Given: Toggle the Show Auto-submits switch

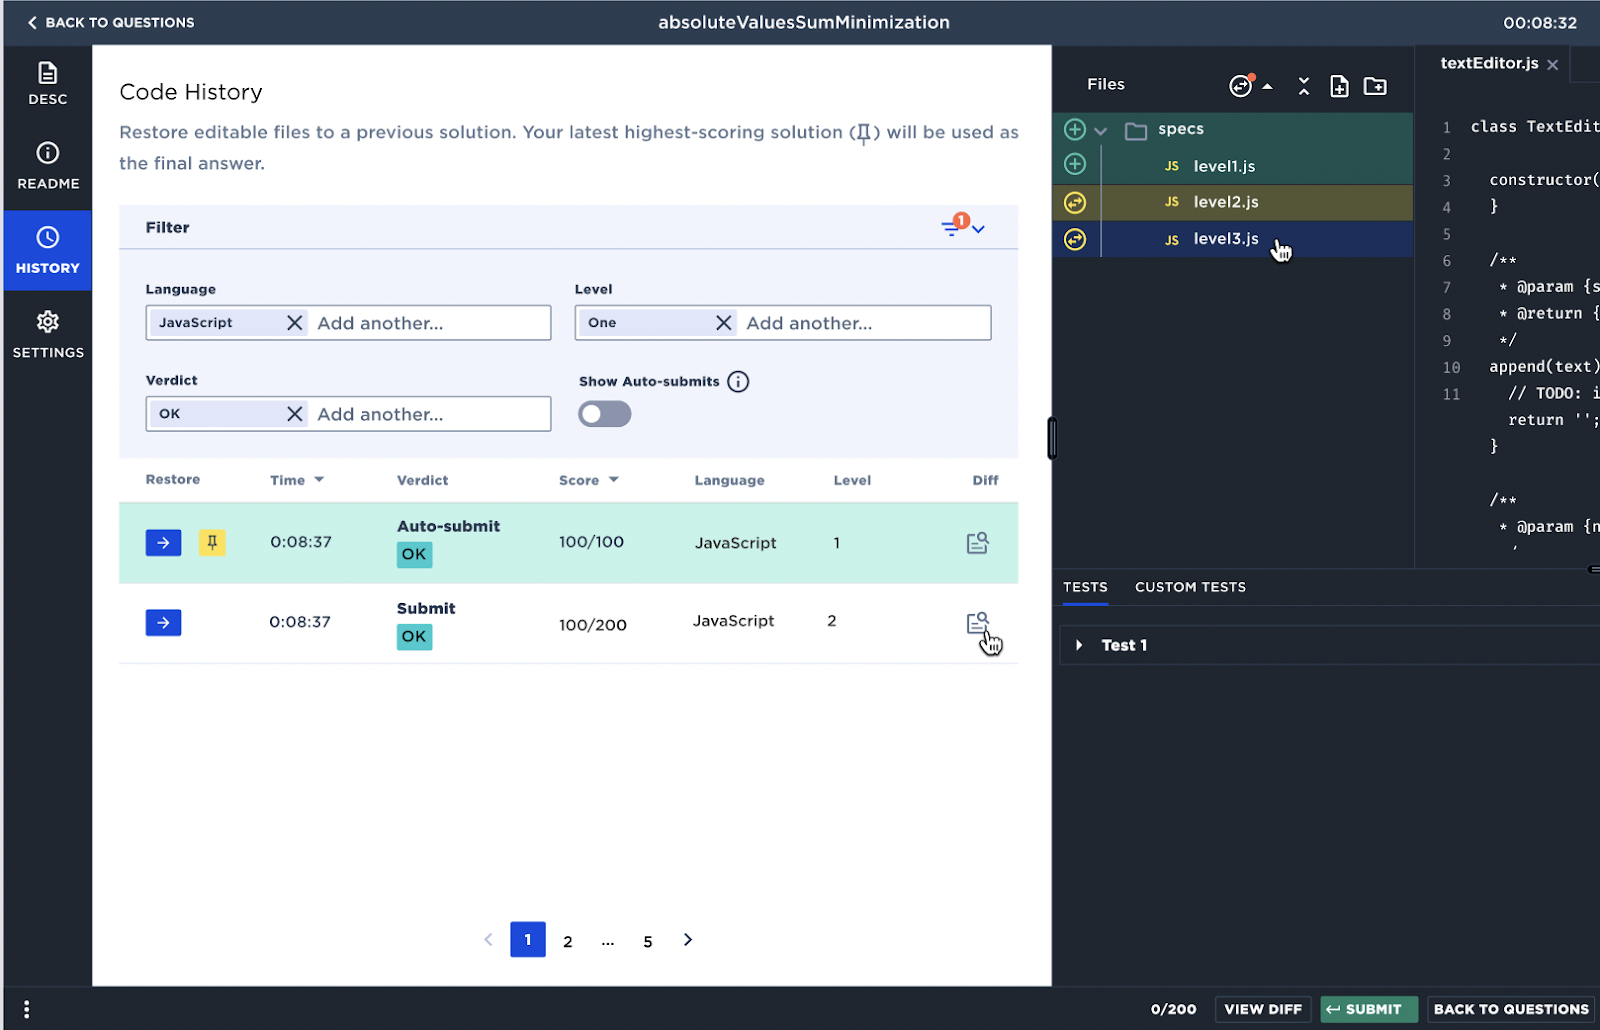Looking at the screenshot, I should tap(605, 414).
